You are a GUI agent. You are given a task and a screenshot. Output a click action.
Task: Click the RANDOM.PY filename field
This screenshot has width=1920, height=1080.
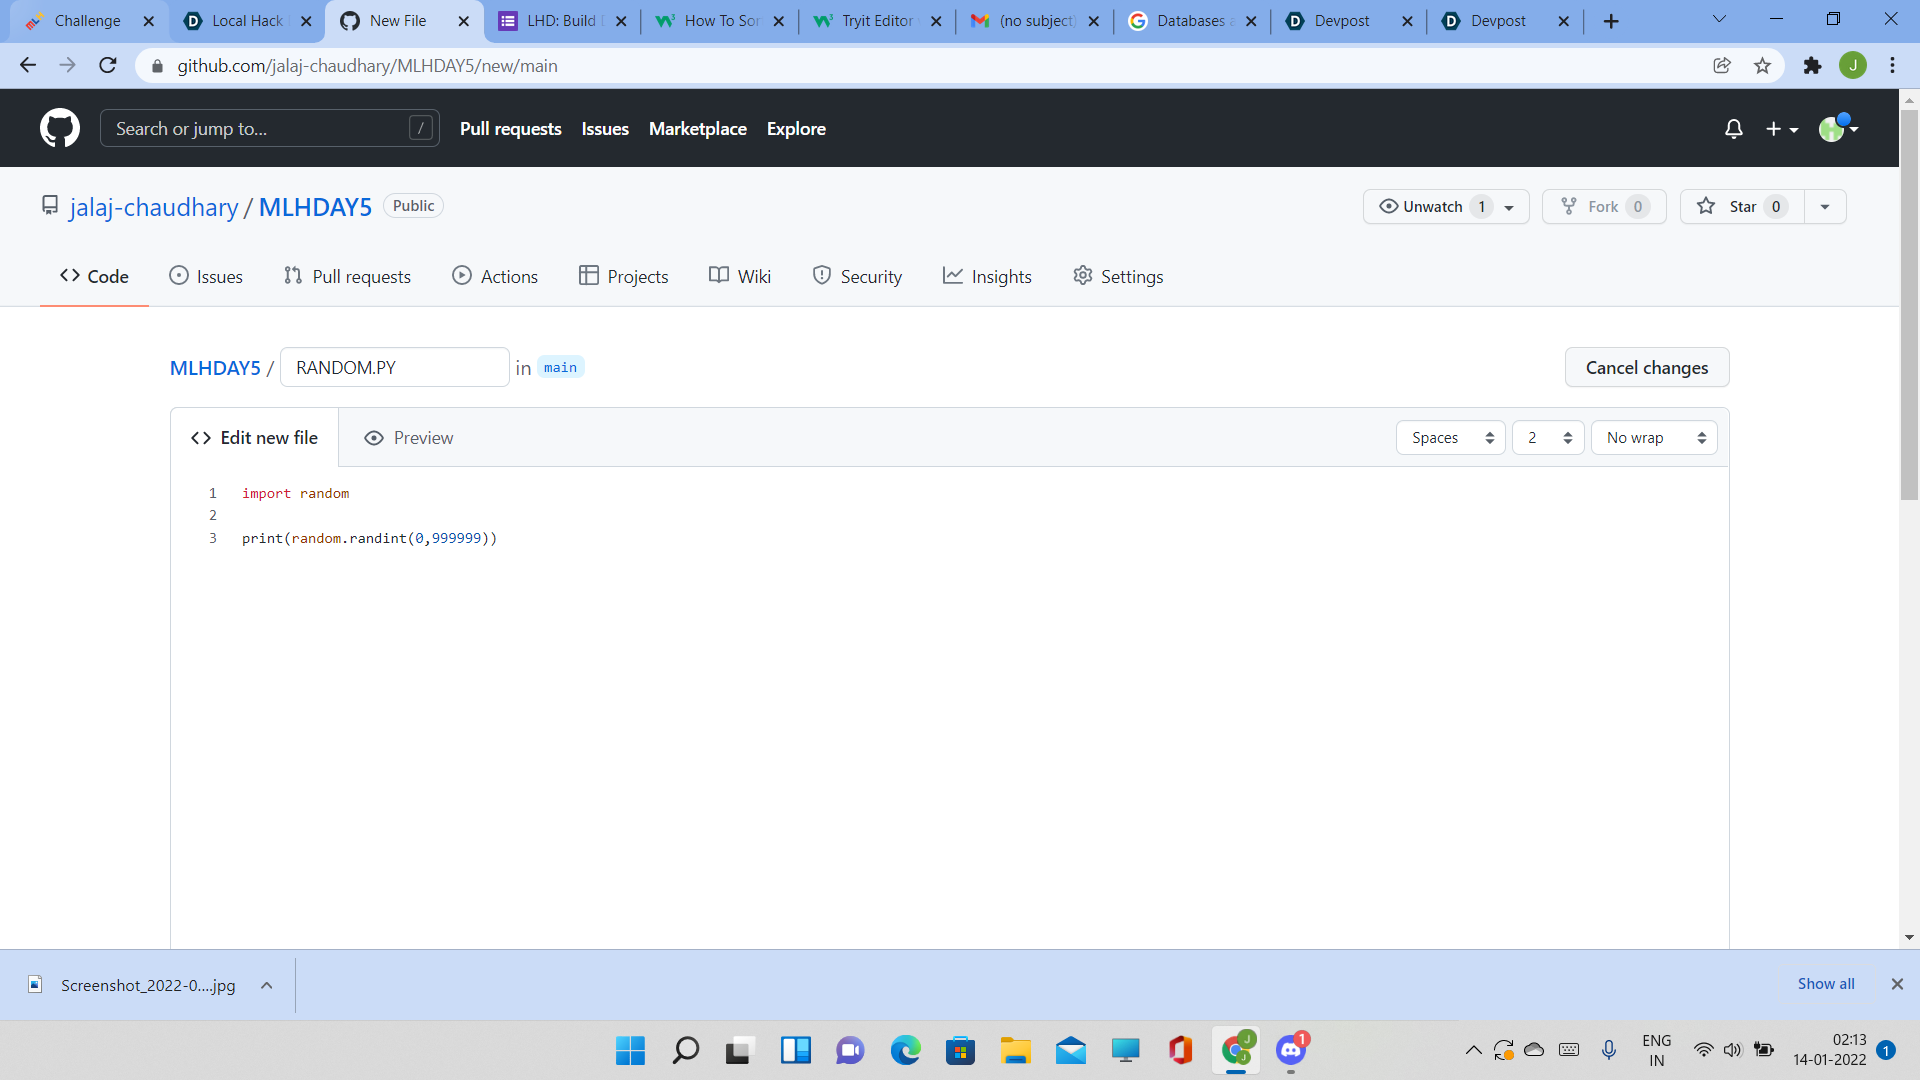(394, 367)
